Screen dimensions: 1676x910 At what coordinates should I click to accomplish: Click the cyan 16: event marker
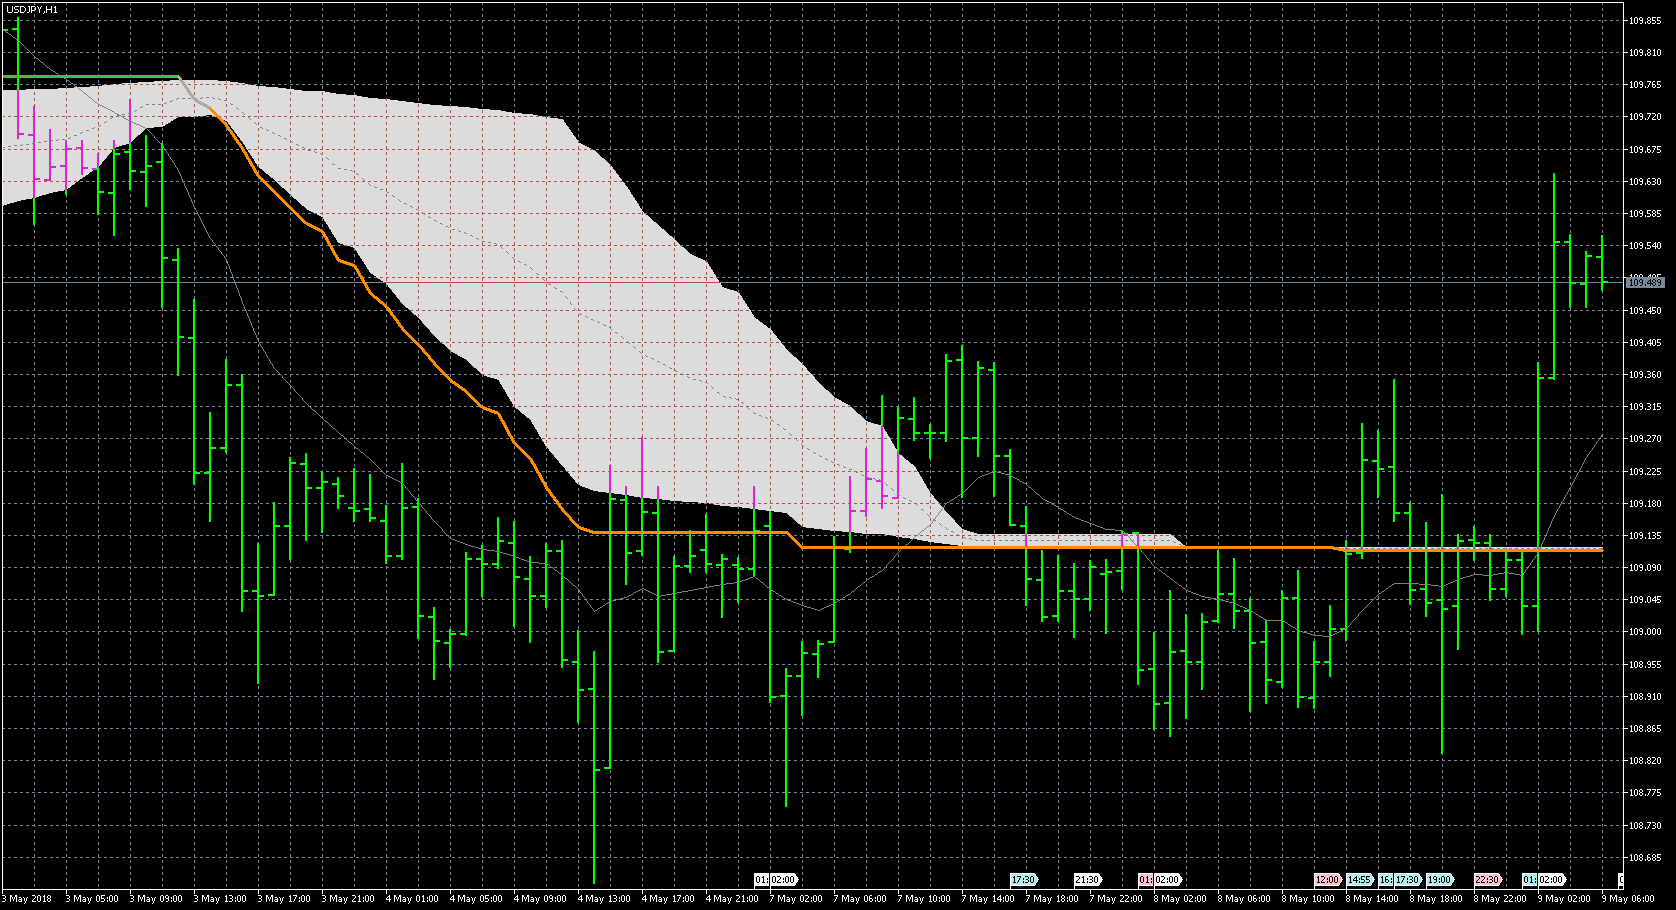pos(1386,880)
